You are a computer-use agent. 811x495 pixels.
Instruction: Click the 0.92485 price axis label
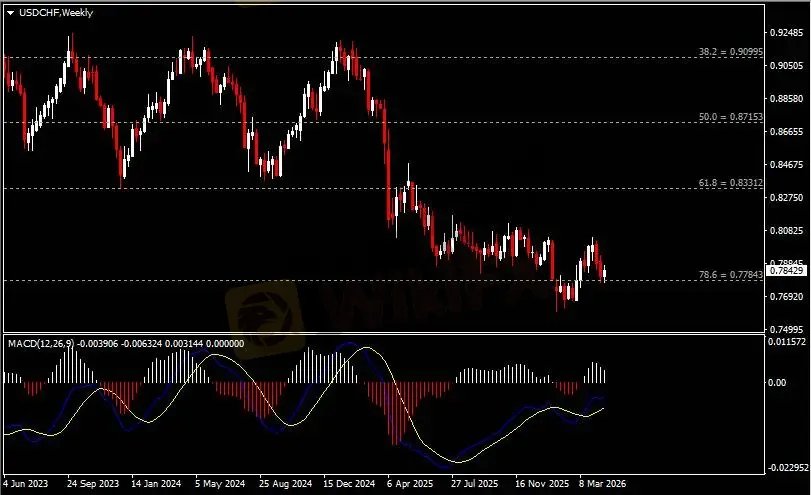pyautogui.click(x=787, y=33)
